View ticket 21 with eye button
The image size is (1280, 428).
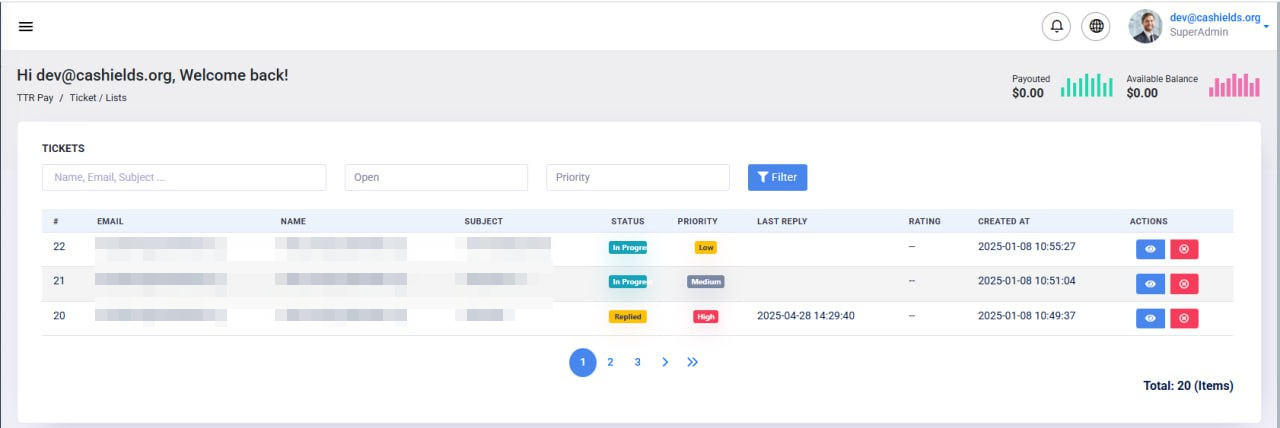pos(1150,284)
